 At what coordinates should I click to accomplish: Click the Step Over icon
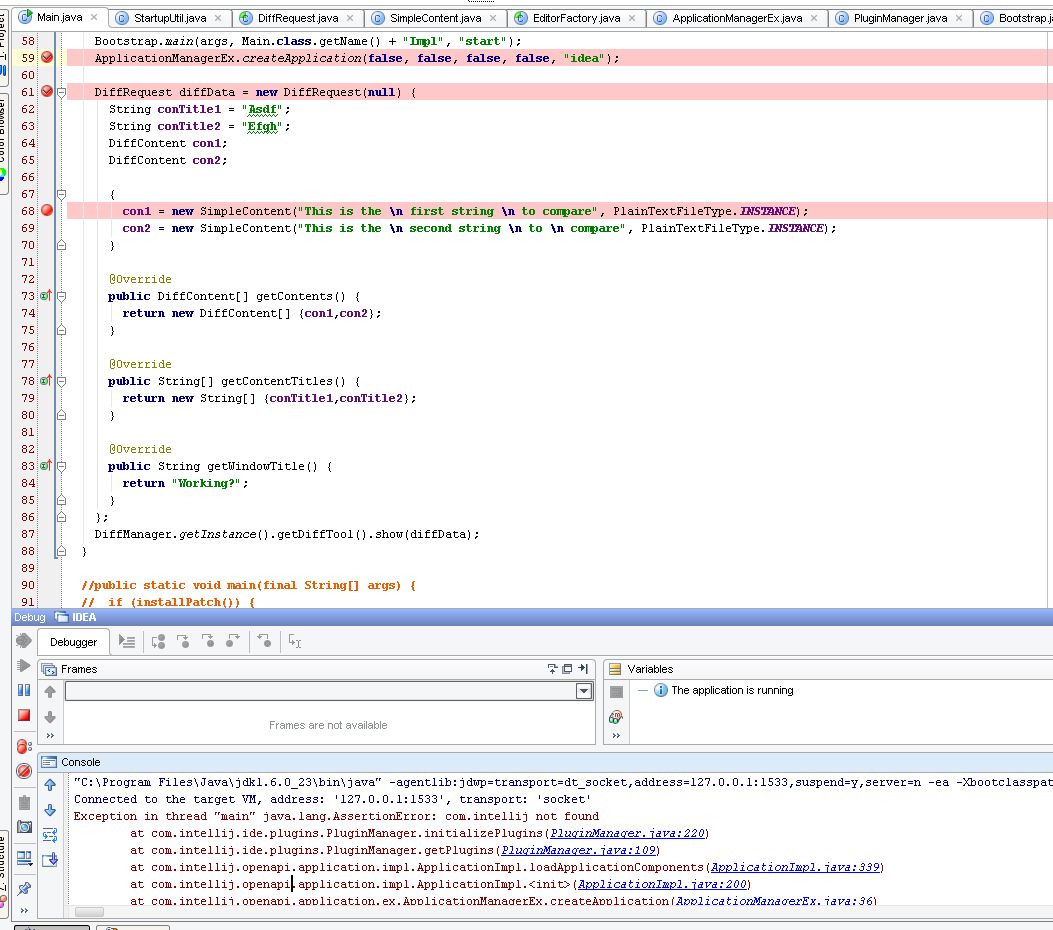point(158,642)
